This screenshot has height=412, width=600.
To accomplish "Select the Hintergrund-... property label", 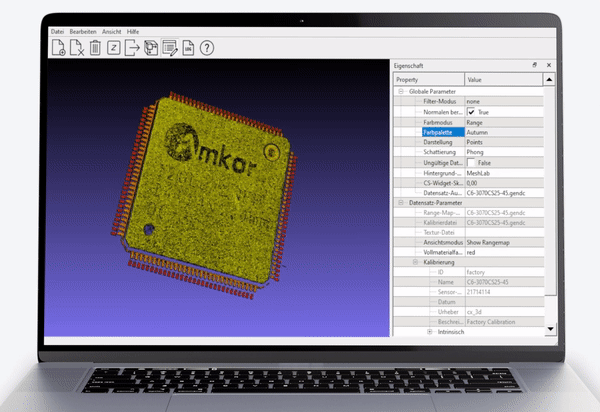I will click(442, 173).
